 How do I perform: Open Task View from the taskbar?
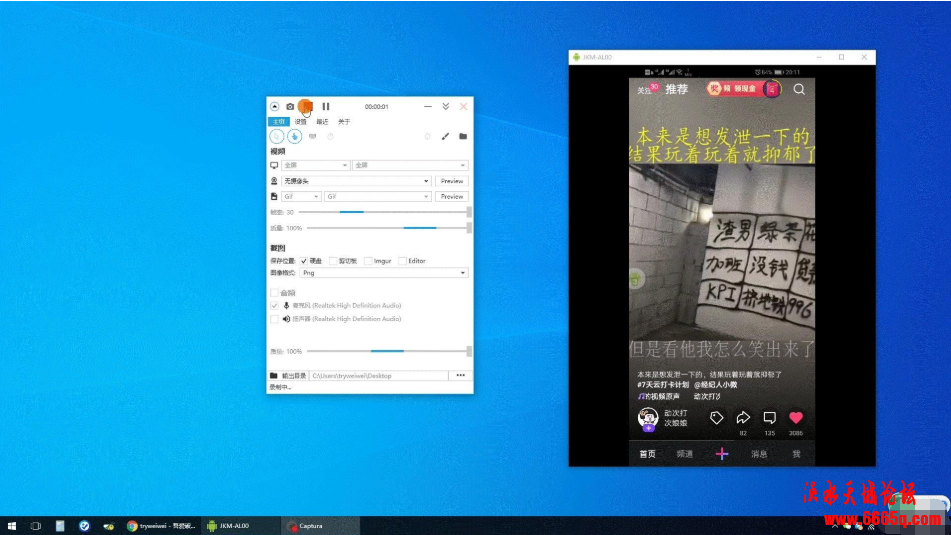(36, 526)
